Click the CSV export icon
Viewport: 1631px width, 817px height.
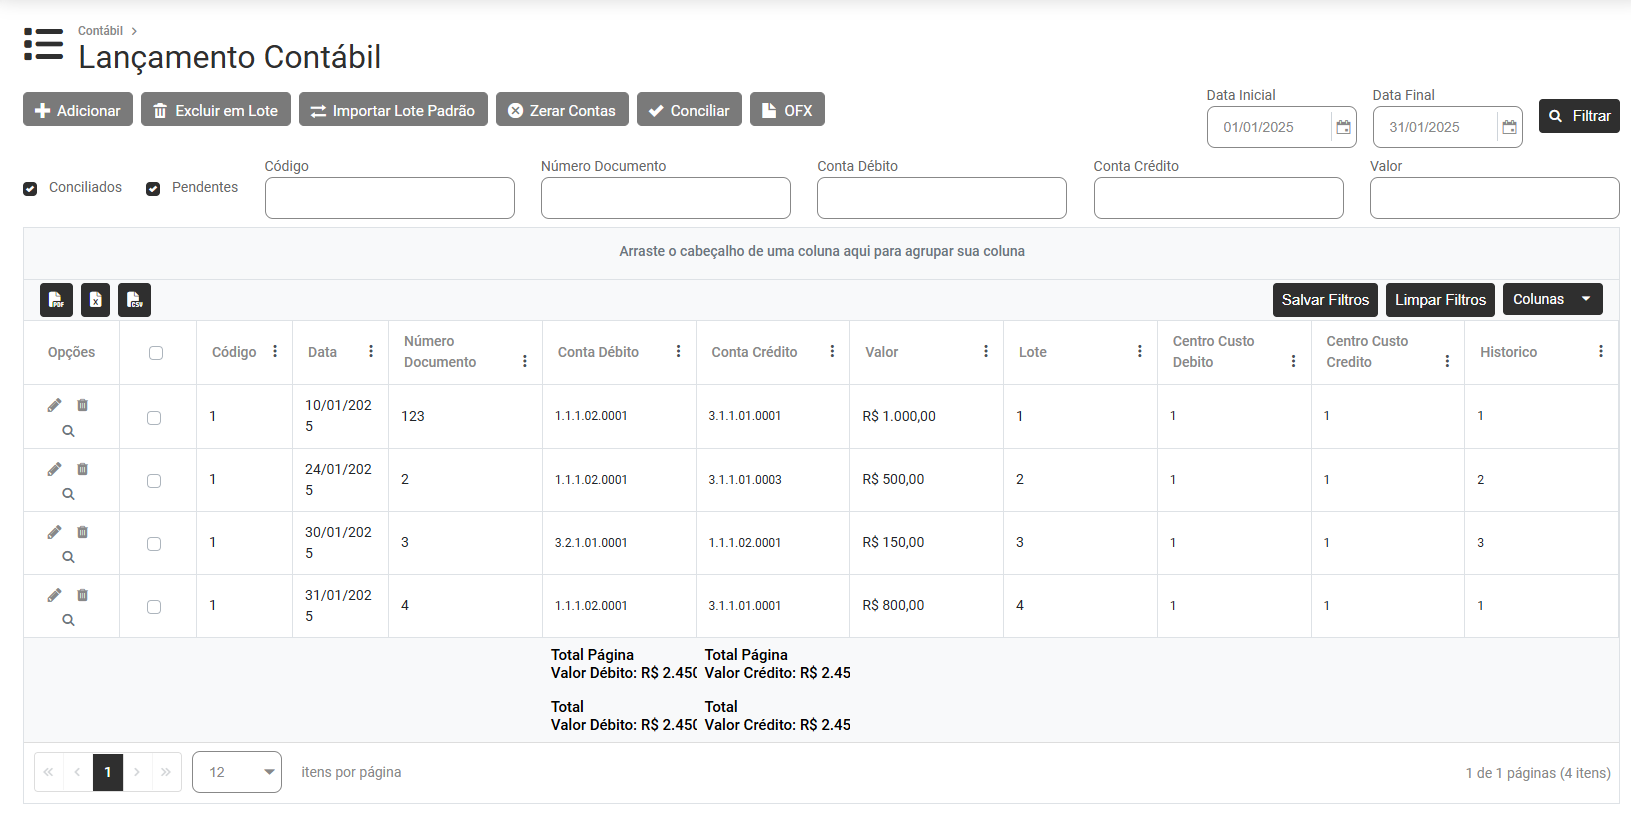pyautogui.click(x=134, y=300)
